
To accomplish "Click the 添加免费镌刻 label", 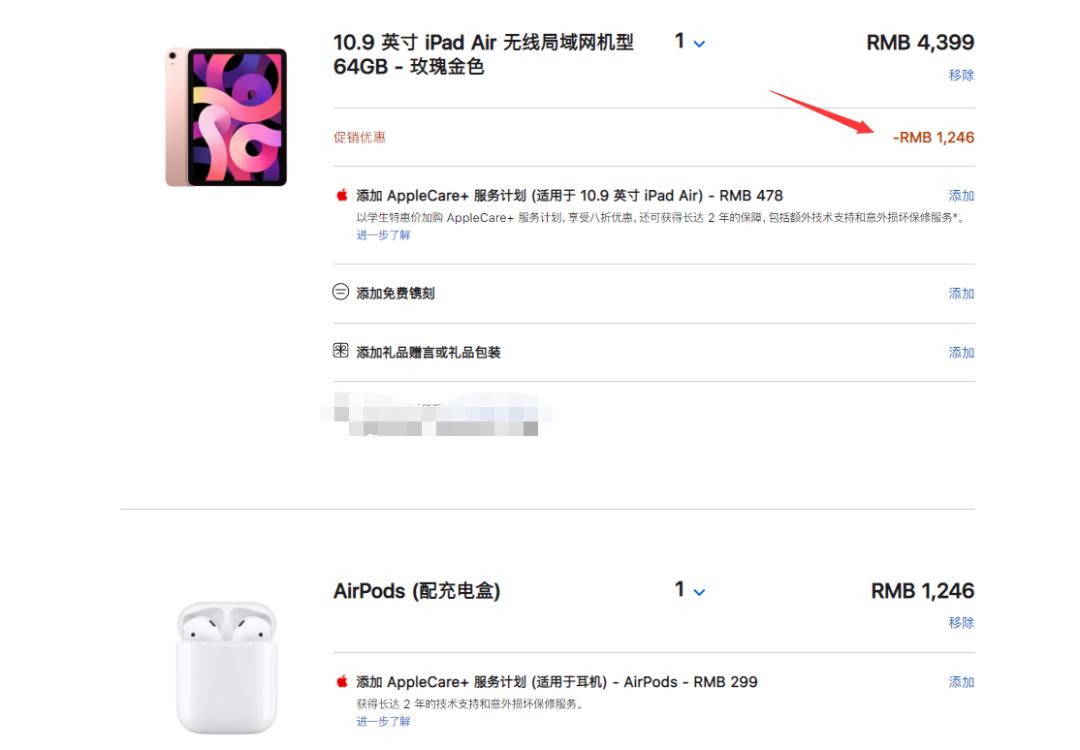I will pos(395,293).
